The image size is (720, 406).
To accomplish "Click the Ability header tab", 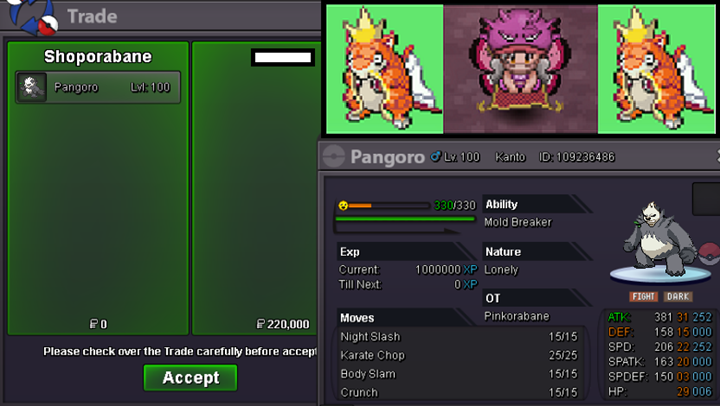I will coord(536,204).
